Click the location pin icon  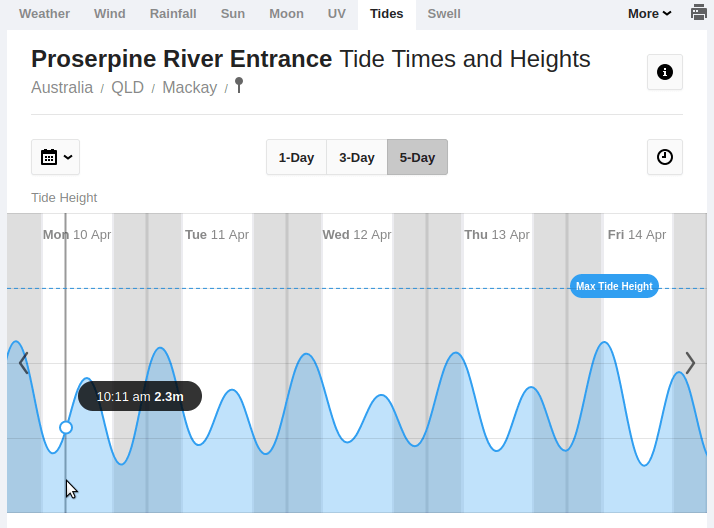pyautogui.click(x=239, y=85)
